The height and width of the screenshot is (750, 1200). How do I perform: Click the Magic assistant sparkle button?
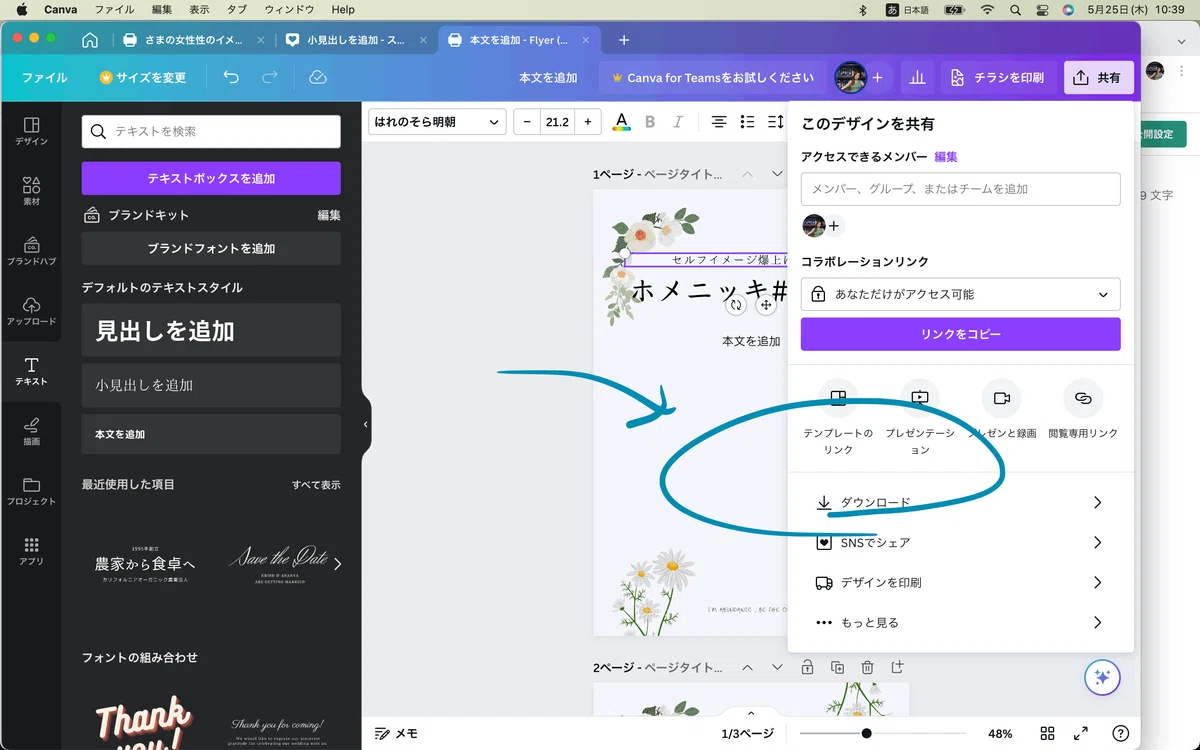(x=1102, y=677)
